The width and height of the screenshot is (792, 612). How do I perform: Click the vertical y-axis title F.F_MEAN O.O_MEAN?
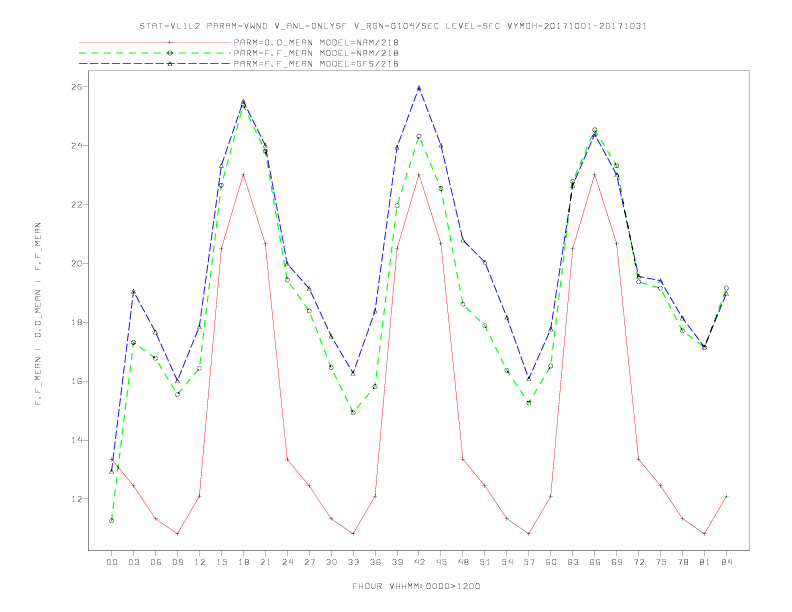[38, 314]
